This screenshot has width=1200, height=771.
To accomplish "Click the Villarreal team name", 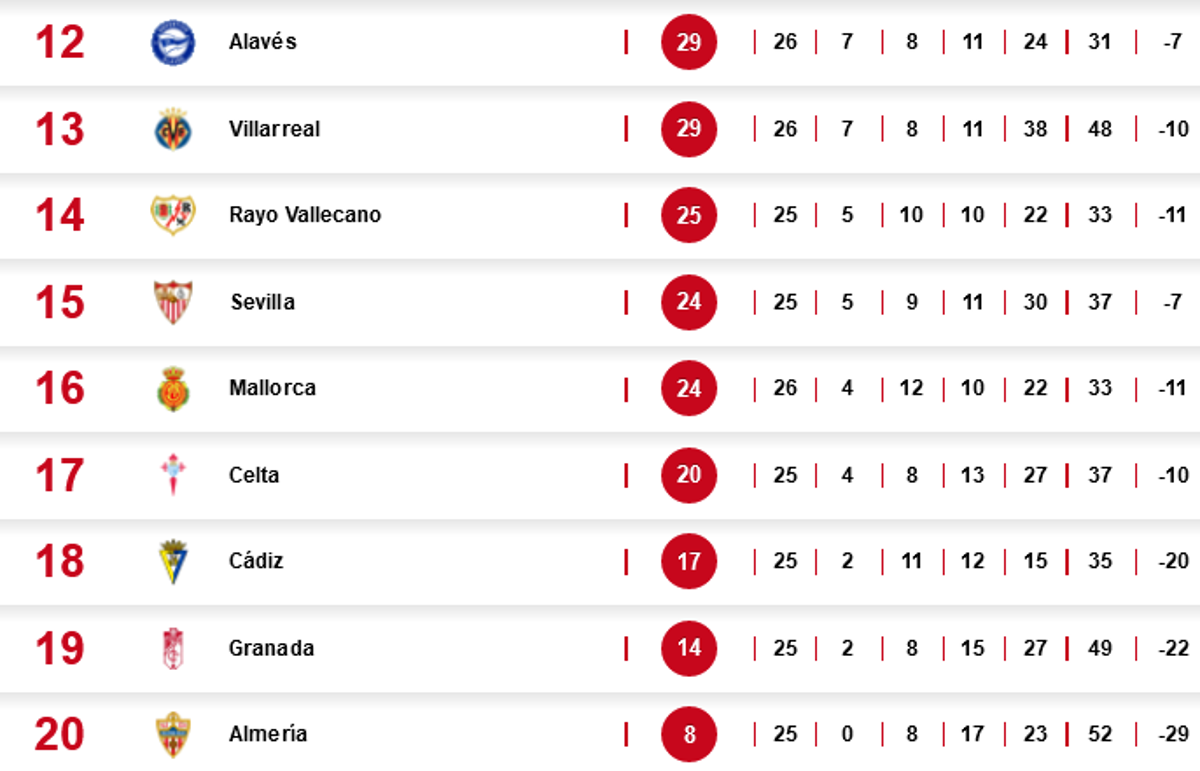I will pyautogui.click(x=274, y=129).
